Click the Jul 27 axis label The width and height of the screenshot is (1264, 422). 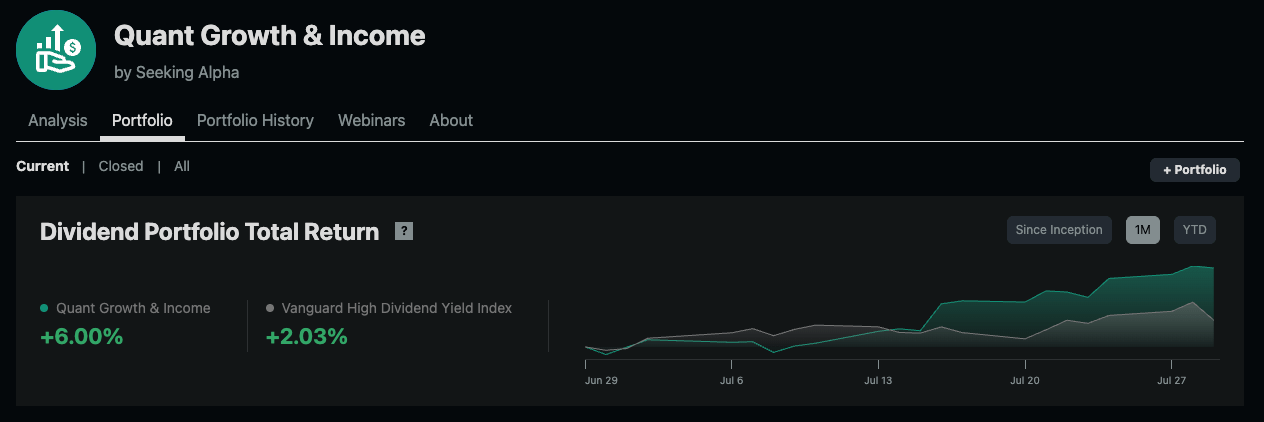point(1171,380)
